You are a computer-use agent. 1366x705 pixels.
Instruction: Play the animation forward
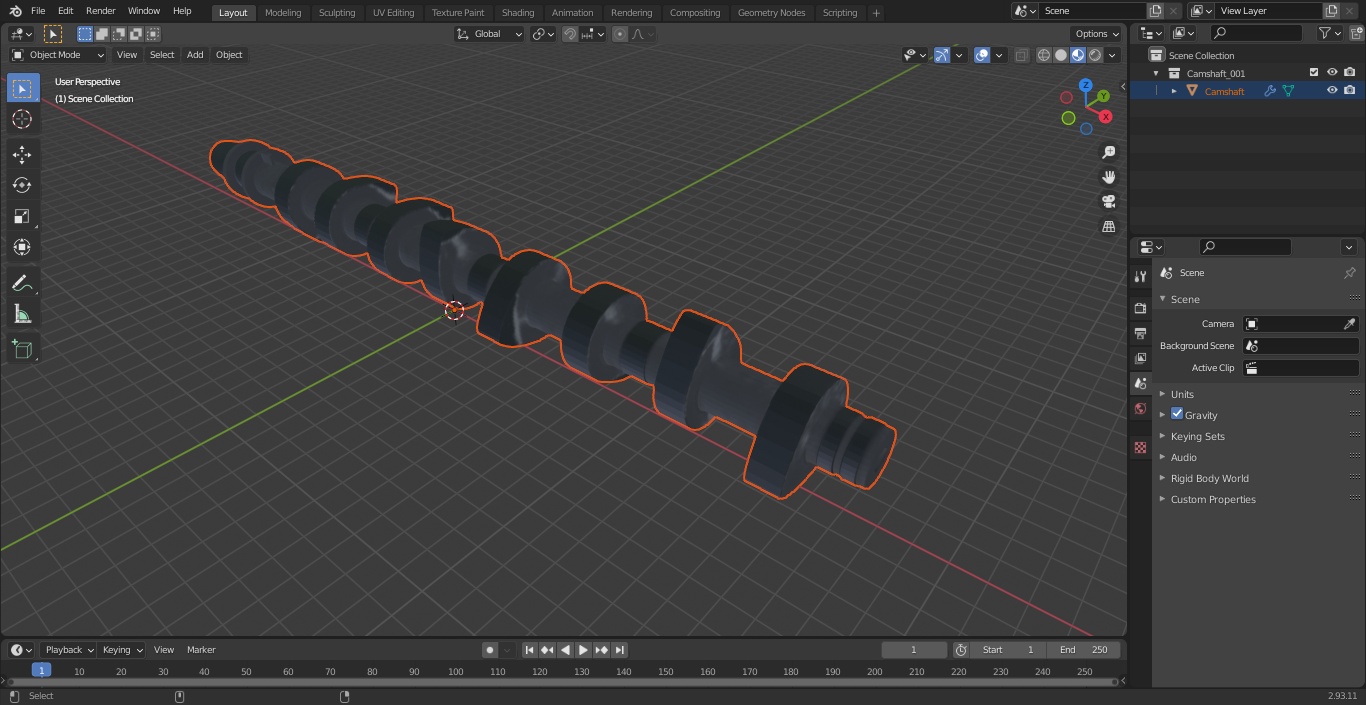[583, 650]
